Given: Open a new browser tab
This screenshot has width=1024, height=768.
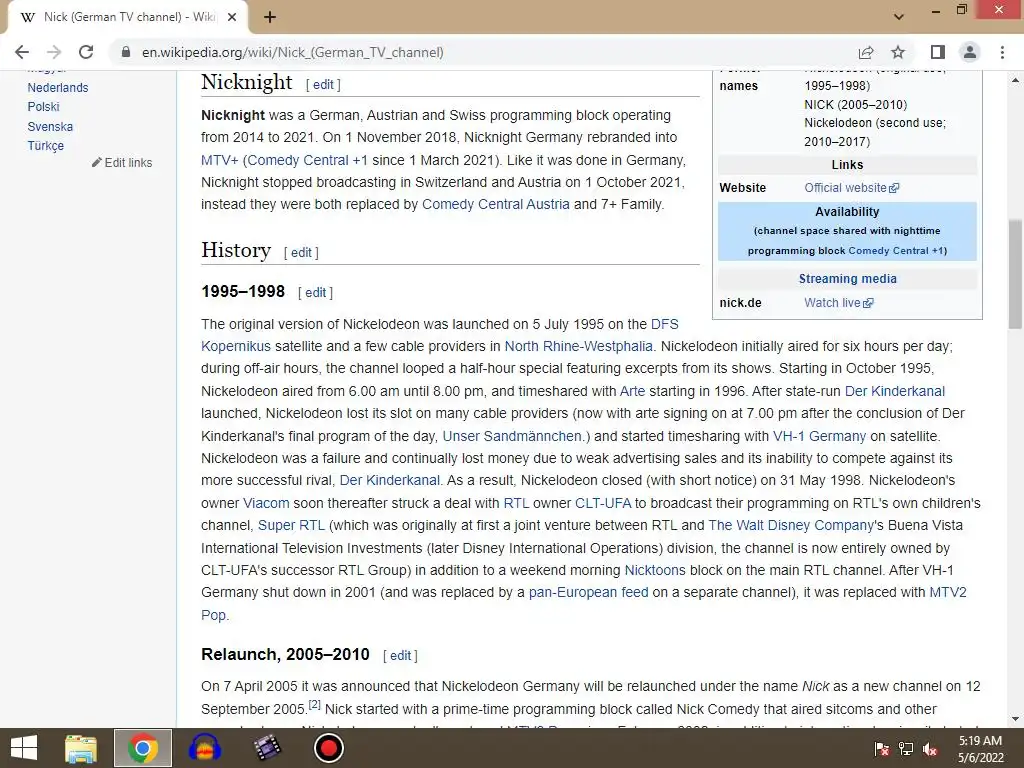Looking at the screenshot, I should click(270, 17).
